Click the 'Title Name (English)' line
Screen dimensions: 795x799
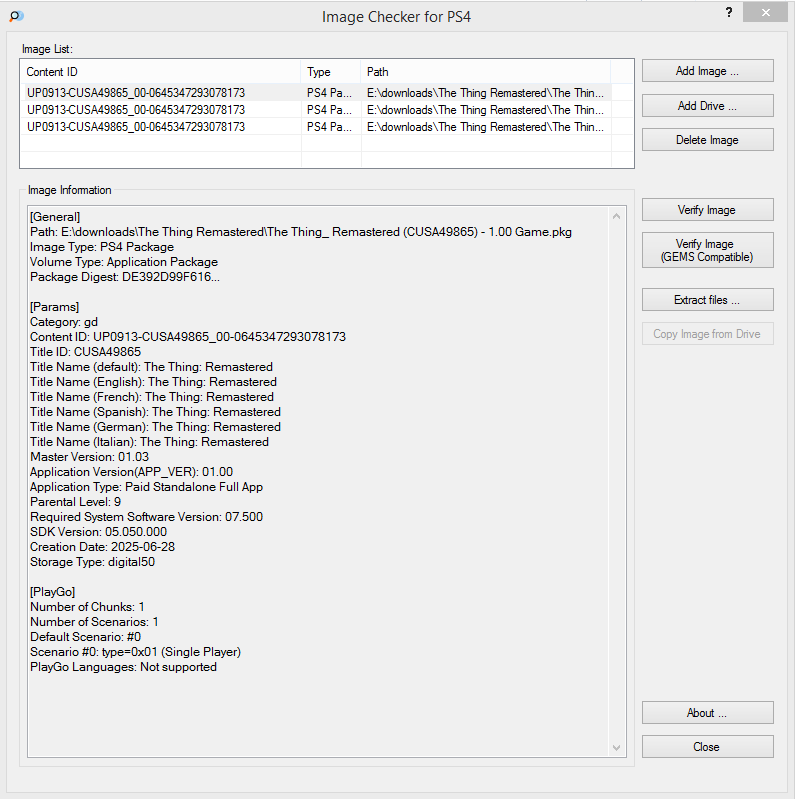tap(153, 382)
